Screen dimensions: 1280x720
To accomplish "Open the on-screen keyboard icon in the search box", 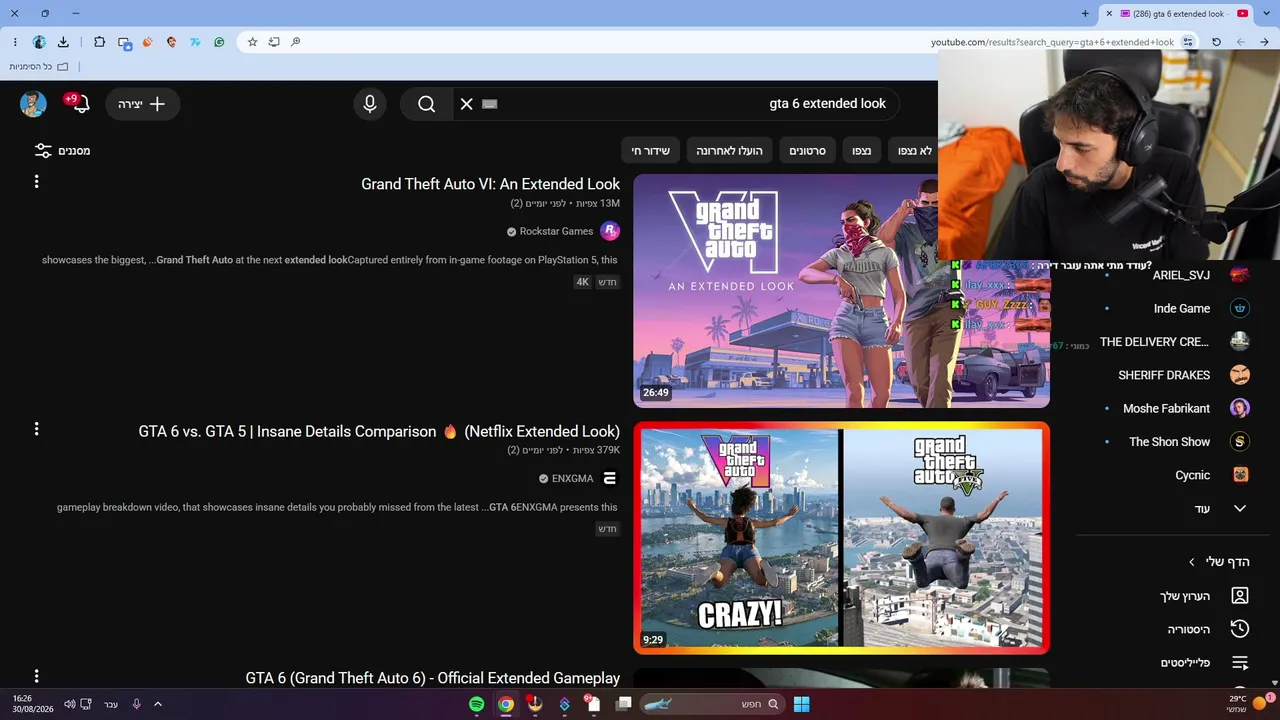I will pos(490,104).
